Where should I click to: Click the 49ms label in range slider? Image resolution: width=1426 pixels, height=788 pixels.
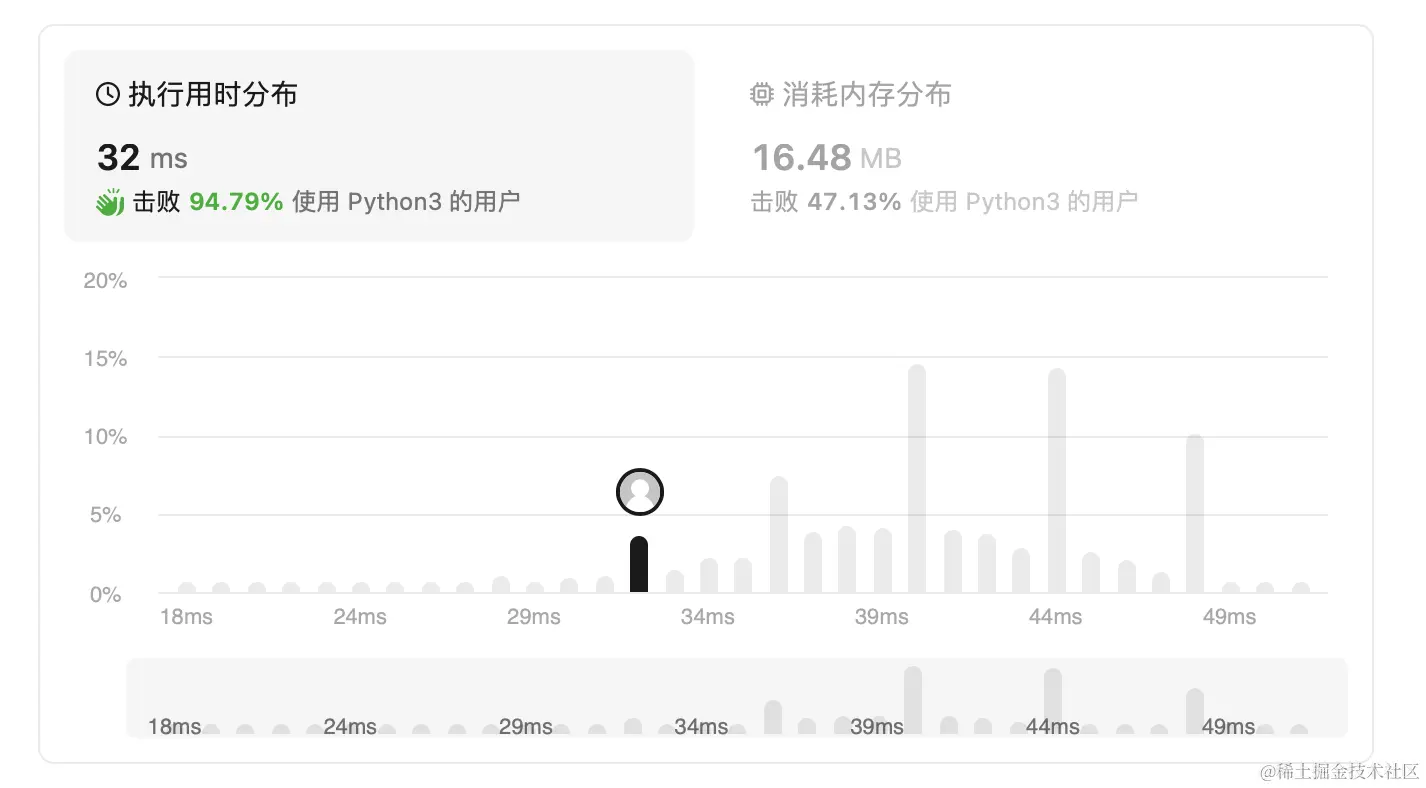click(x=1229, y=727)
